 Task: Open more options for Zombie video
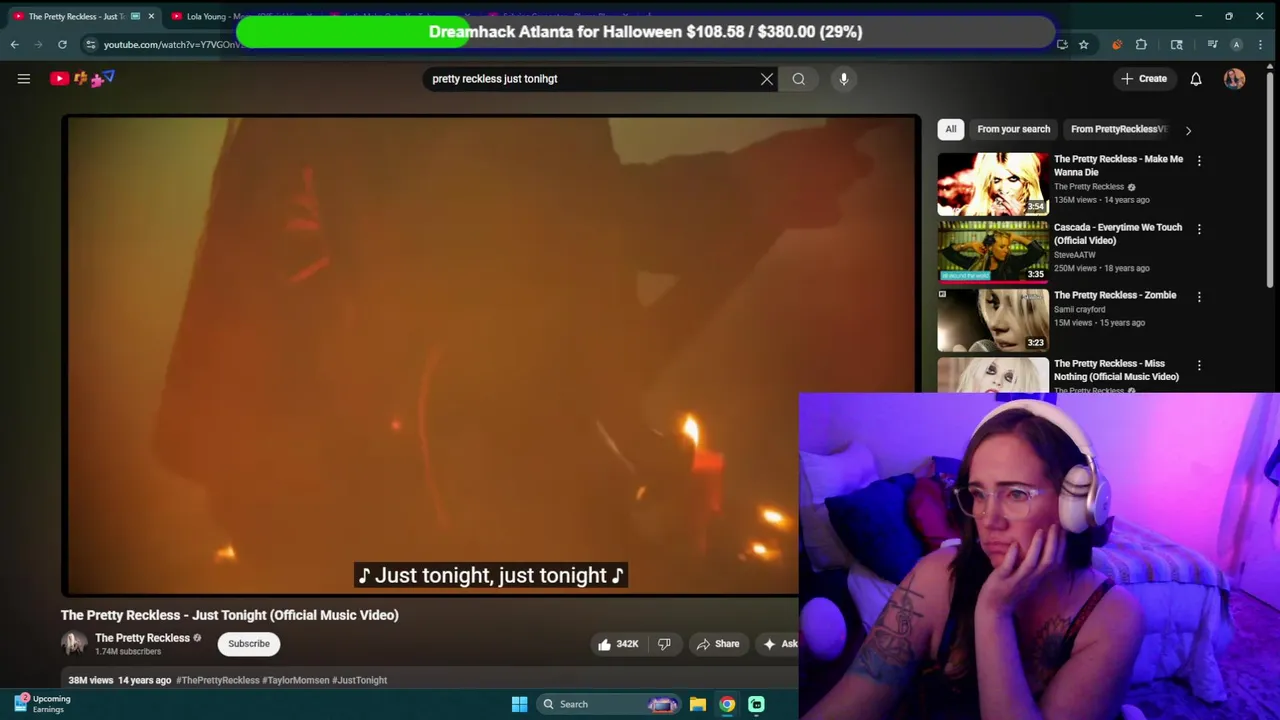[1199, 296]
